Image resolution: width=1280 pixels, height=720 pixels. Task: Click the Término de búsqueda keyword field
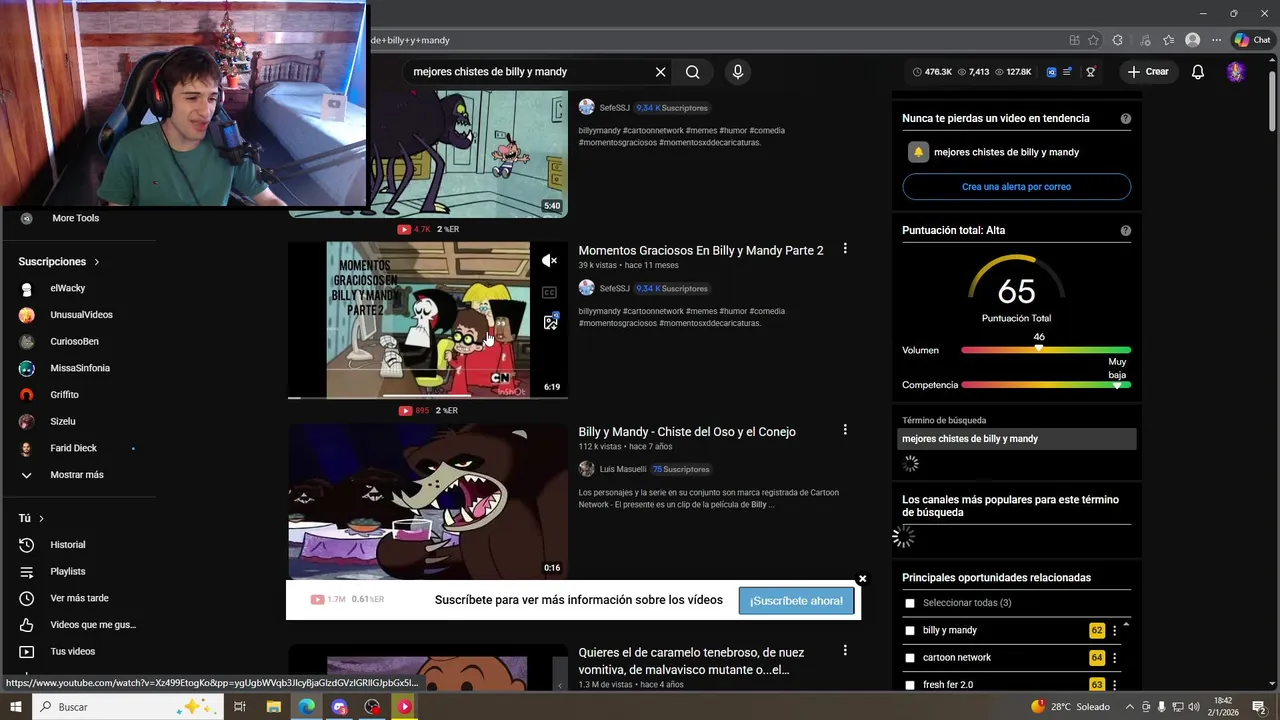1017,439
